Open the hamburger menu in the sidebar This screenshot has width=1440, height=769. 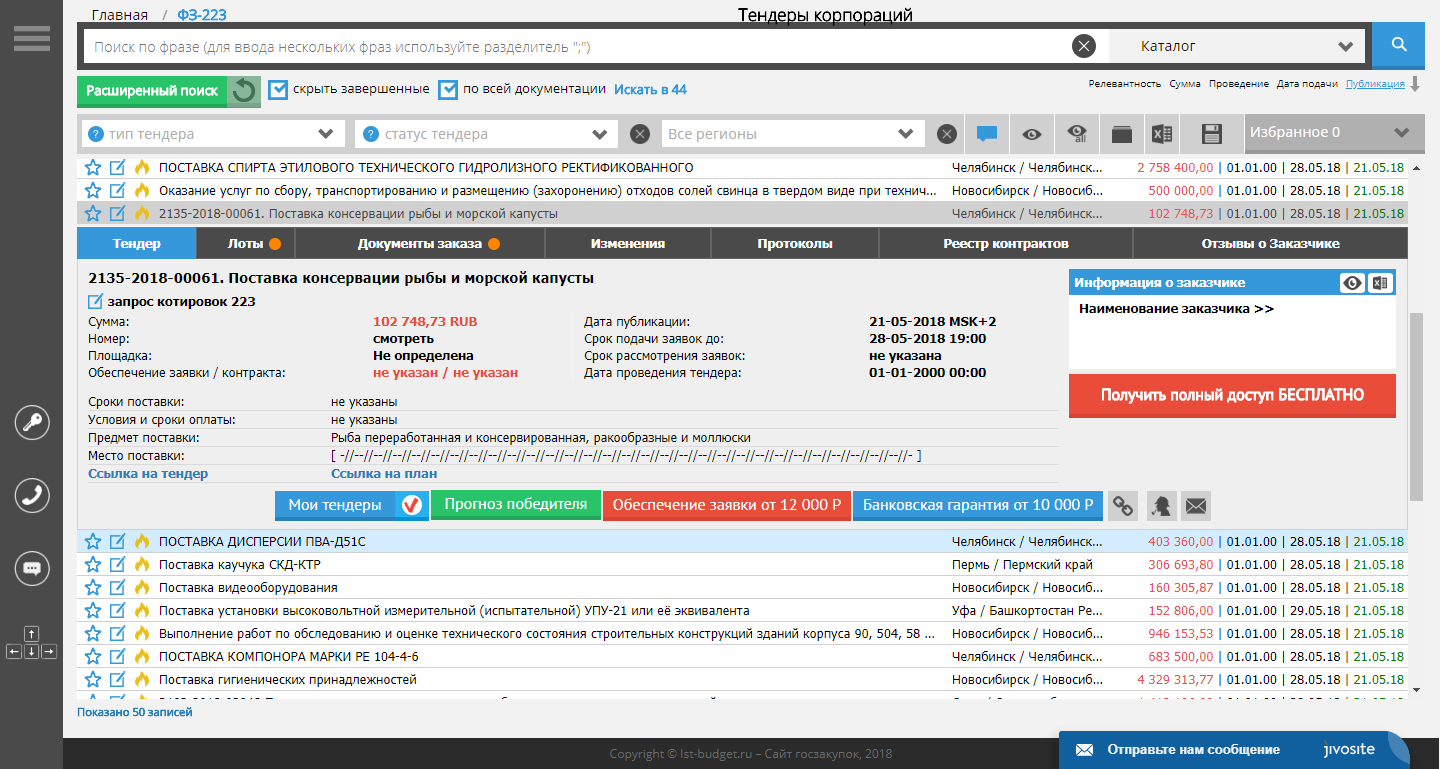[32, 37]
